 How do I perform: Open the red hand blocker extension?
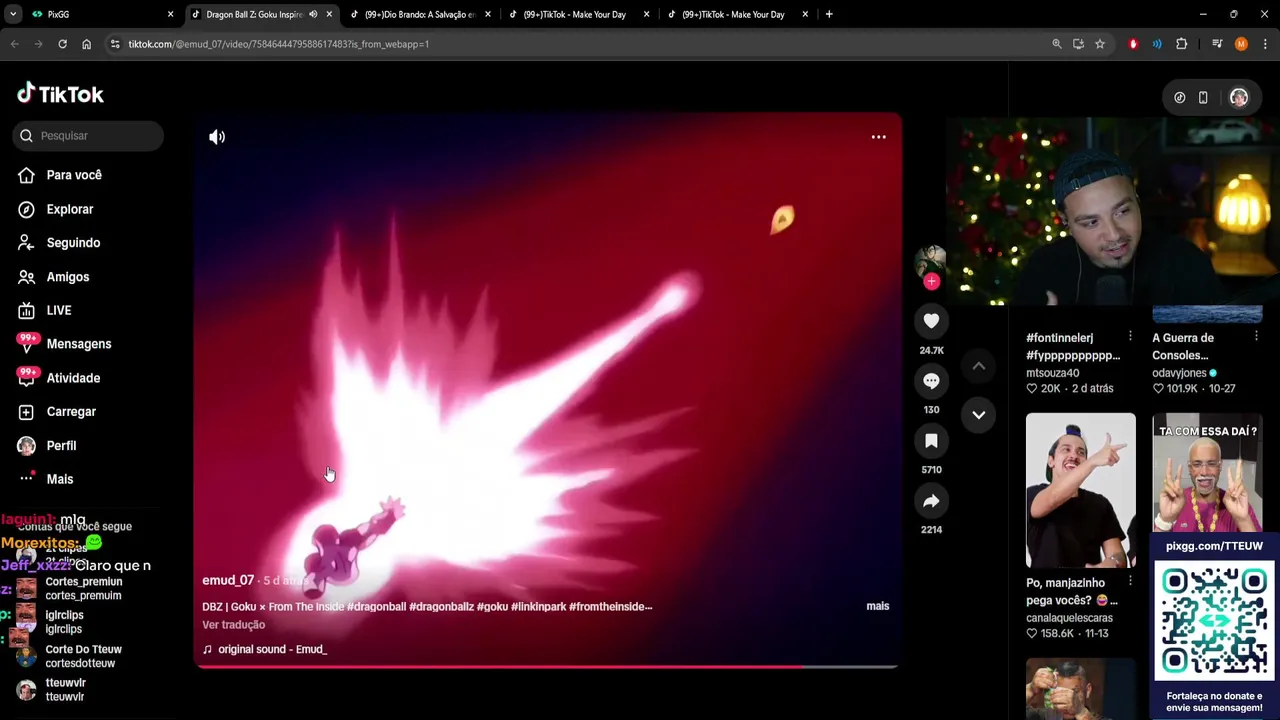click(x=1133, y=44)
